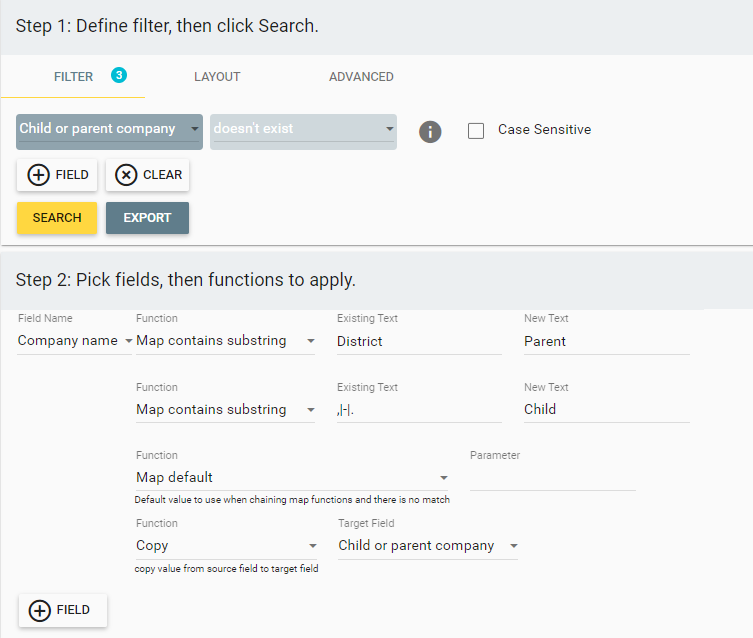Screen dimensions: 753x638
Task: Click the EXPORT button
Action: 147,218
